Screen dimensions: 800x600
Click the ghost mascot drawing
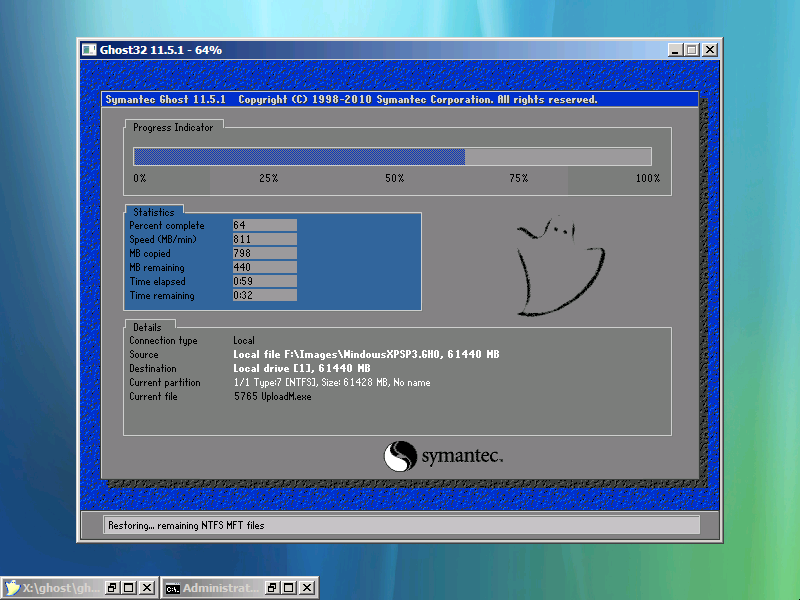tap(560, 265)
